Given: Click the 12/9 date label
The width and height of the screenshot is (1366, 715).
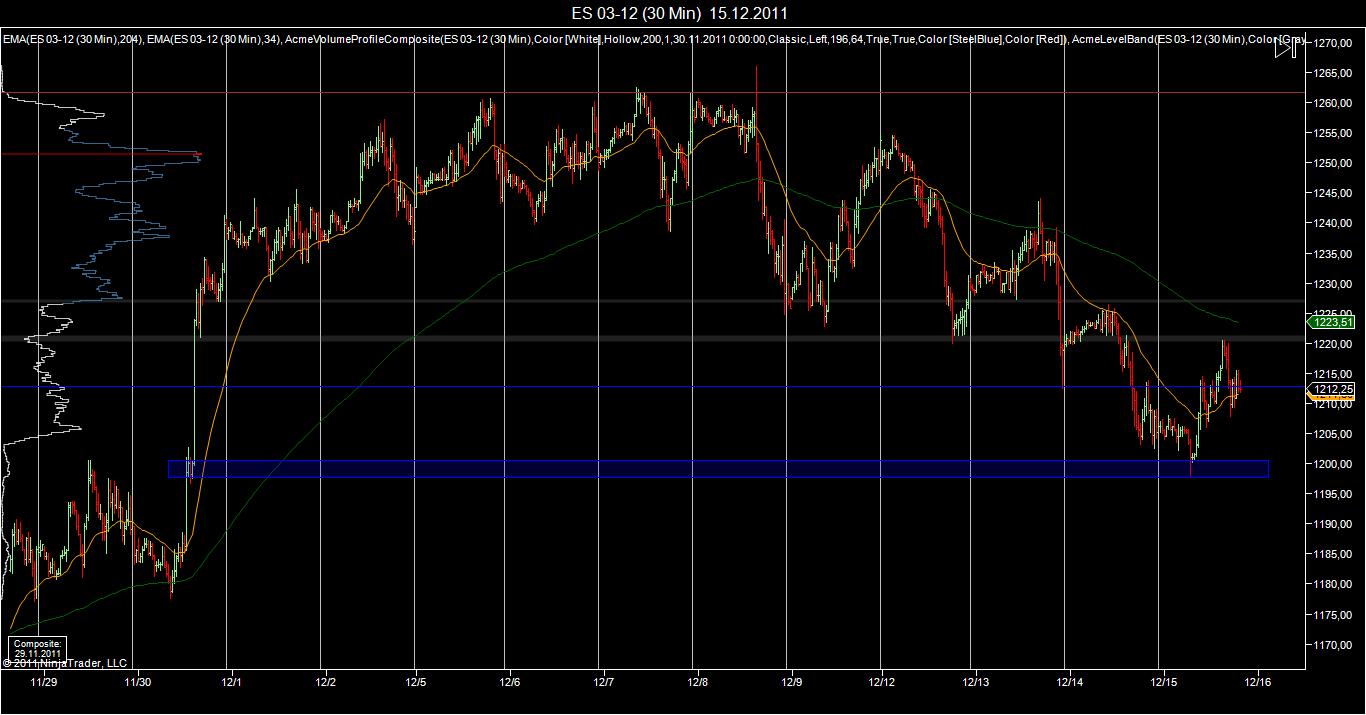Looking at the screenshot, I should (x=790, y=682).
